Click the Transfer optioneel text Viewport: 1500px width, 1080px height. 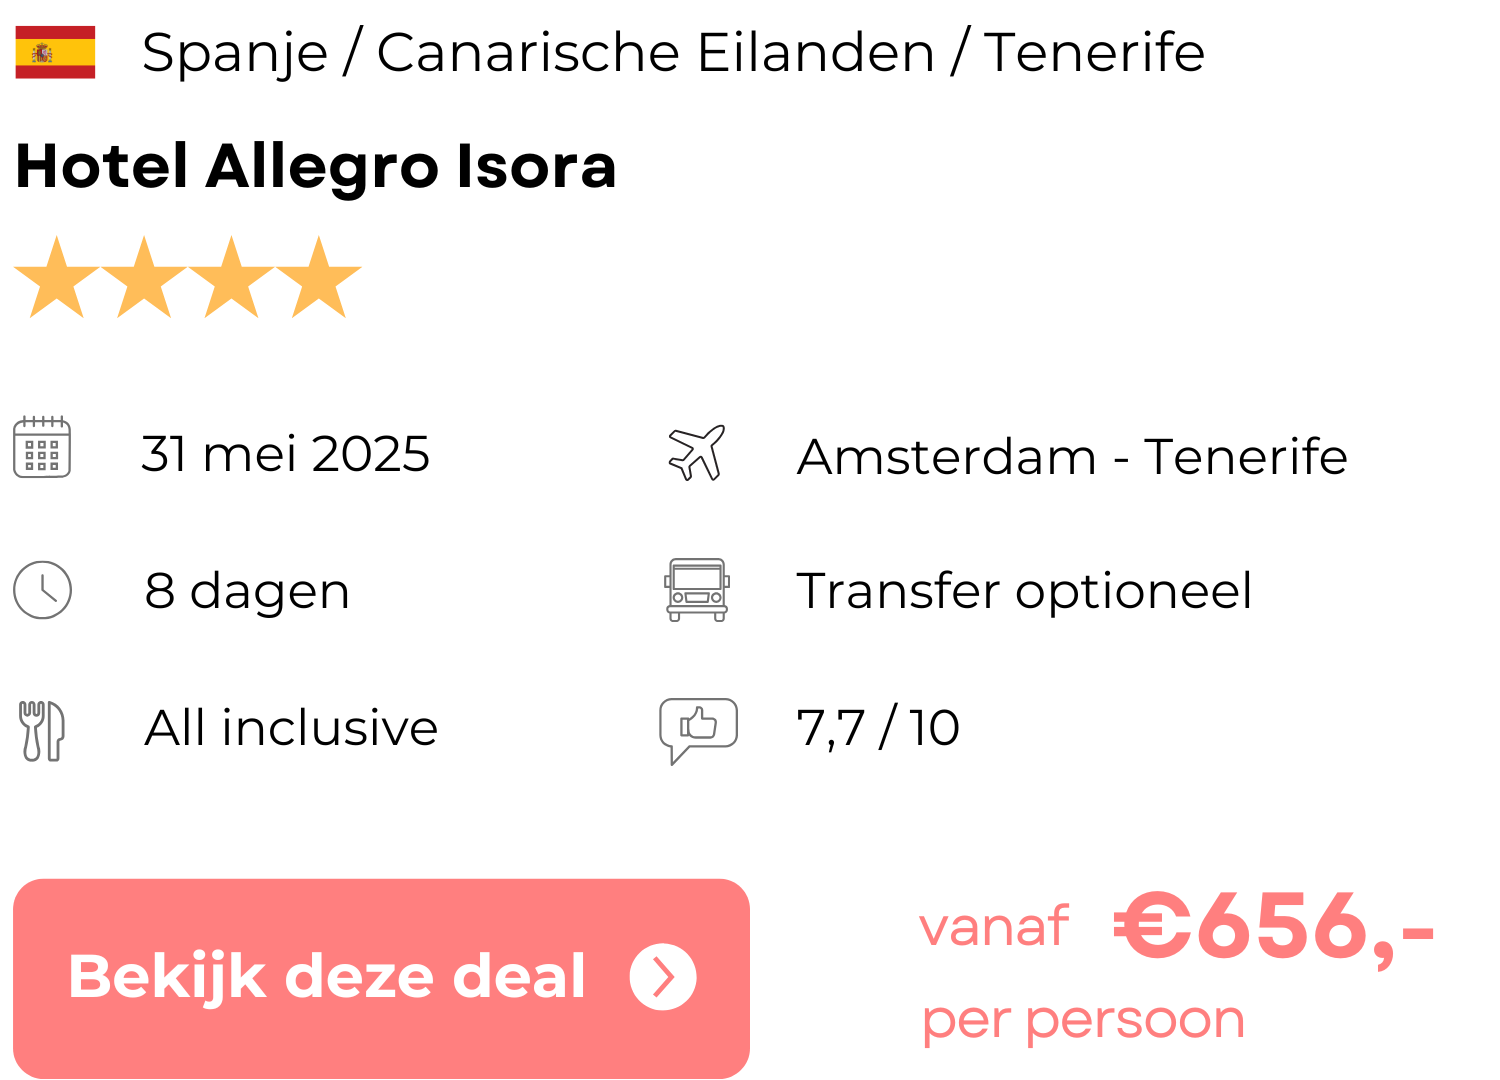tap(1024, 591)
